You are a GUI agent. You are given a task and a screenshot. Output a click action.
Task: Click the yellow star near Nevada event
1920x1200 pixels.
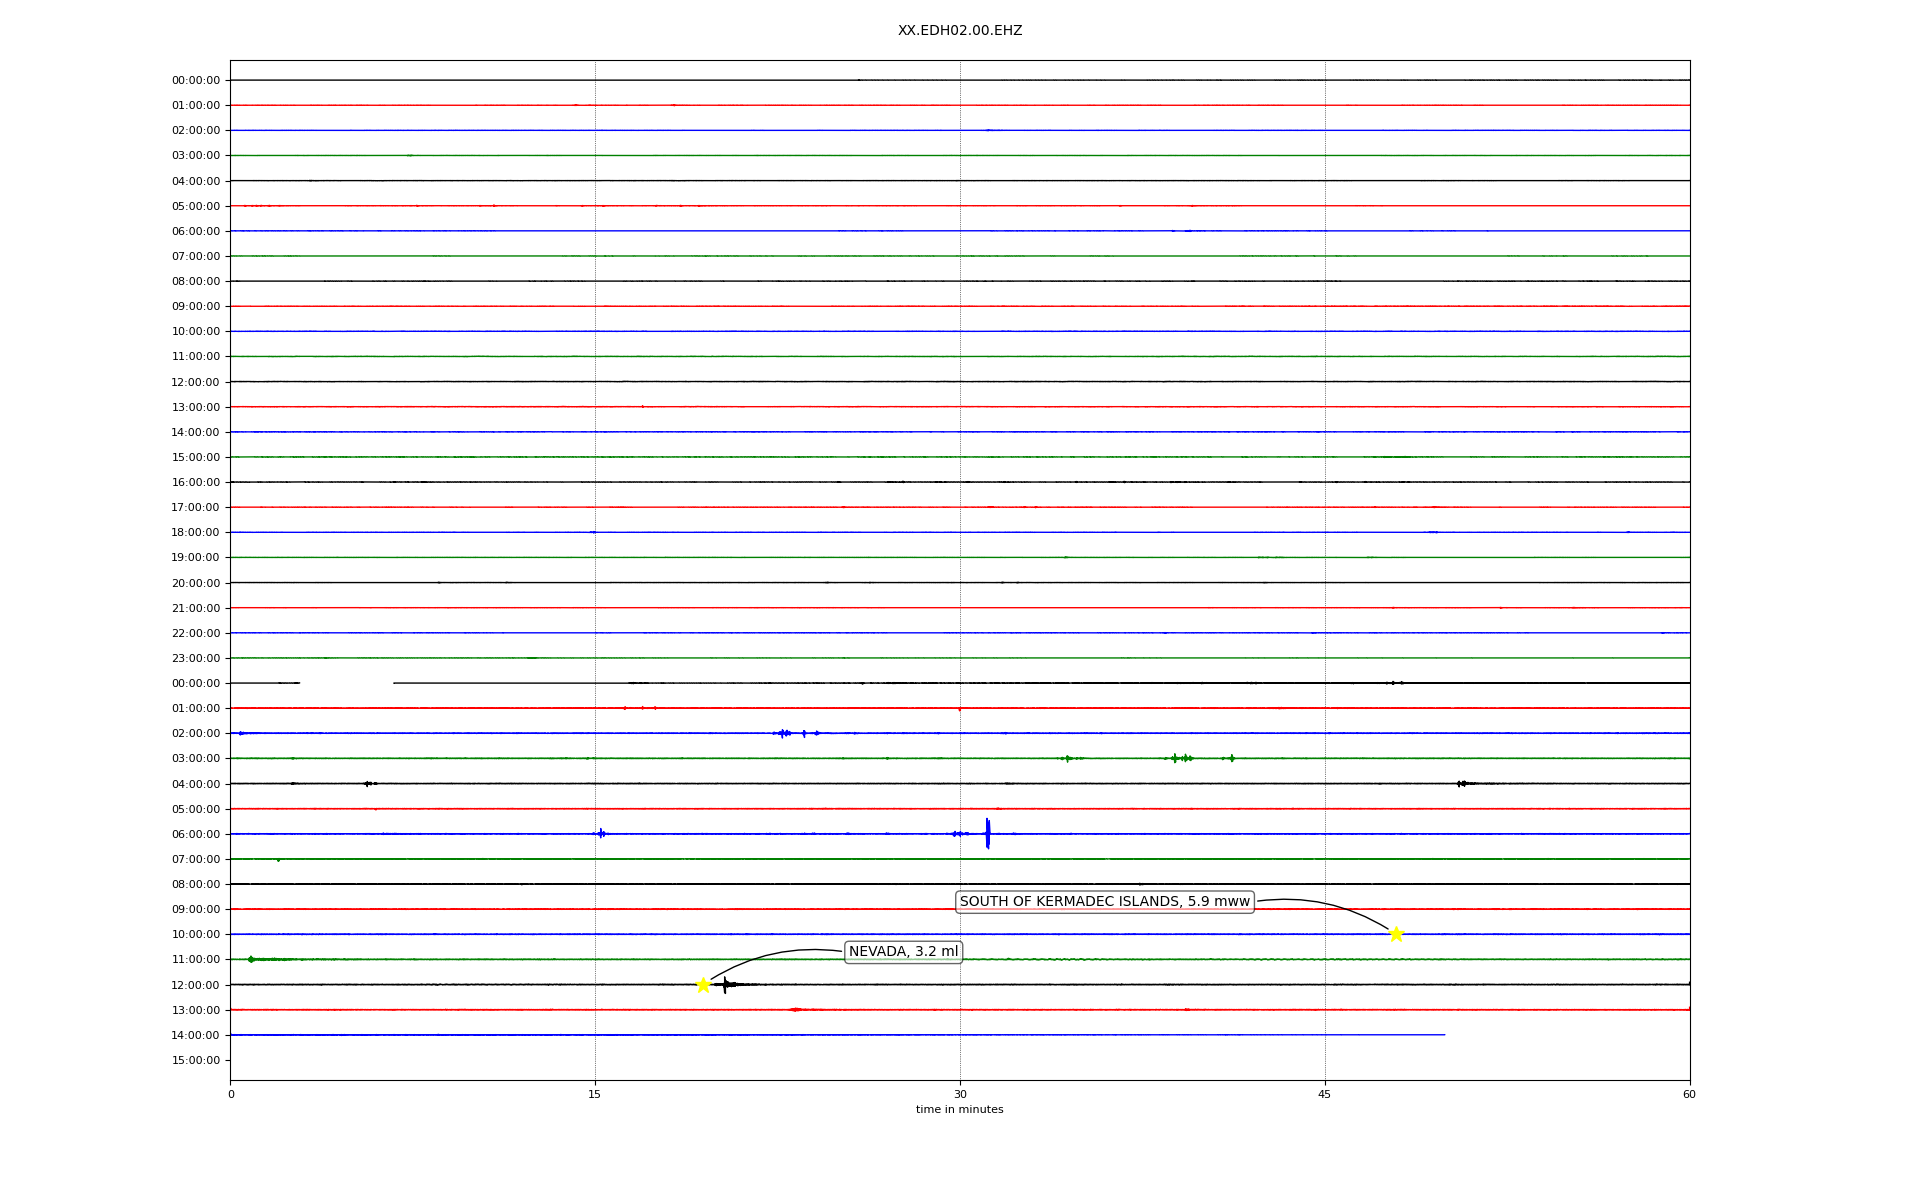[x=703, y=985]
